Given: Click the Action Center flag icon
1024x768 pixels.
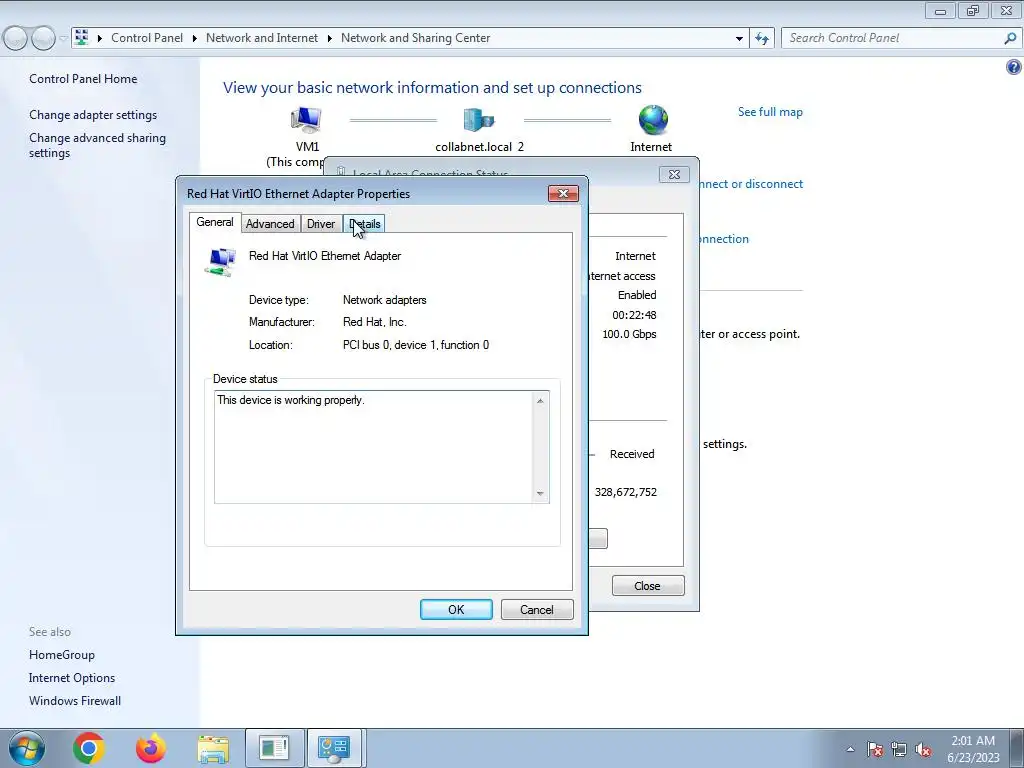Looking at the screenshot, I should click(875, 749).
